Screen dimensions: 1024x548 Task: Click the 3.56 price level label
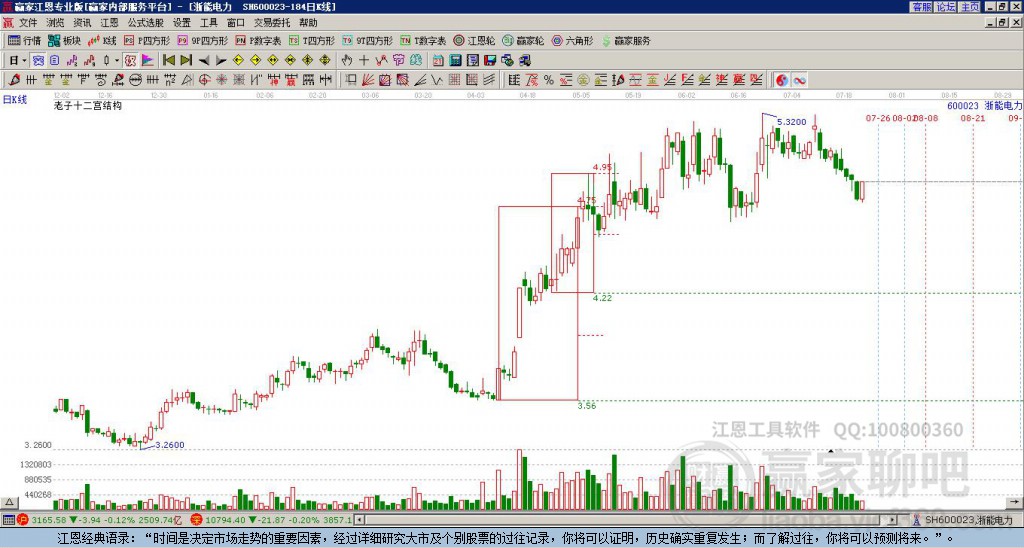(x=586, y=406)
